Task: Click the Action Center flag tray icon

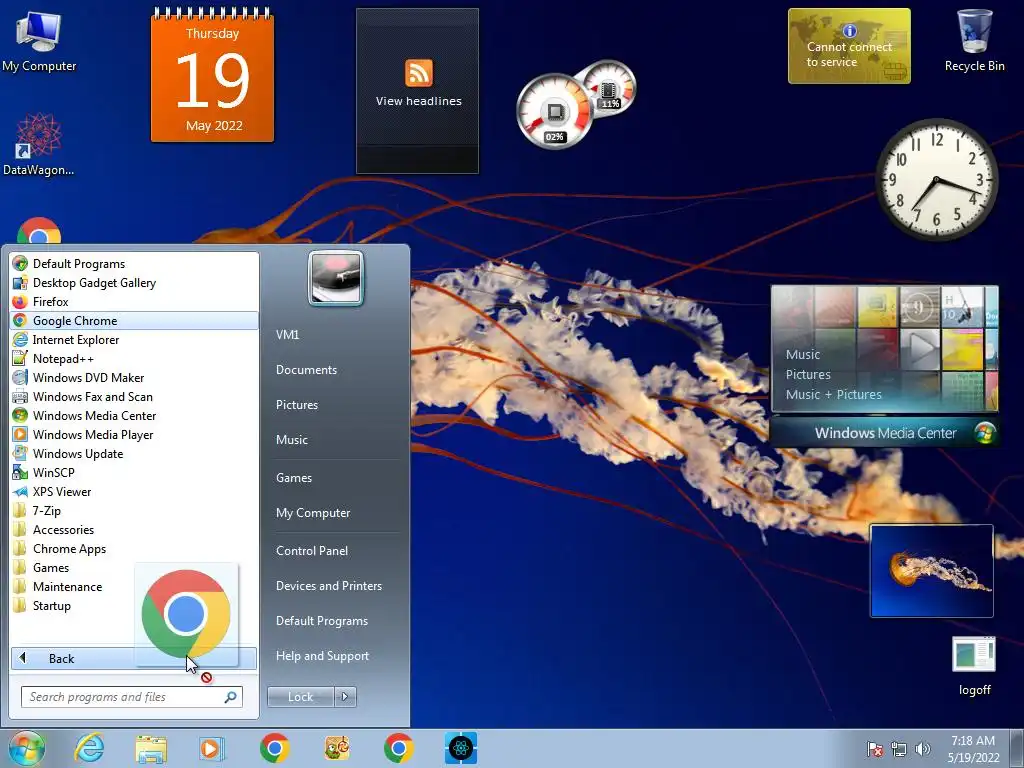Action: (875, 749)
